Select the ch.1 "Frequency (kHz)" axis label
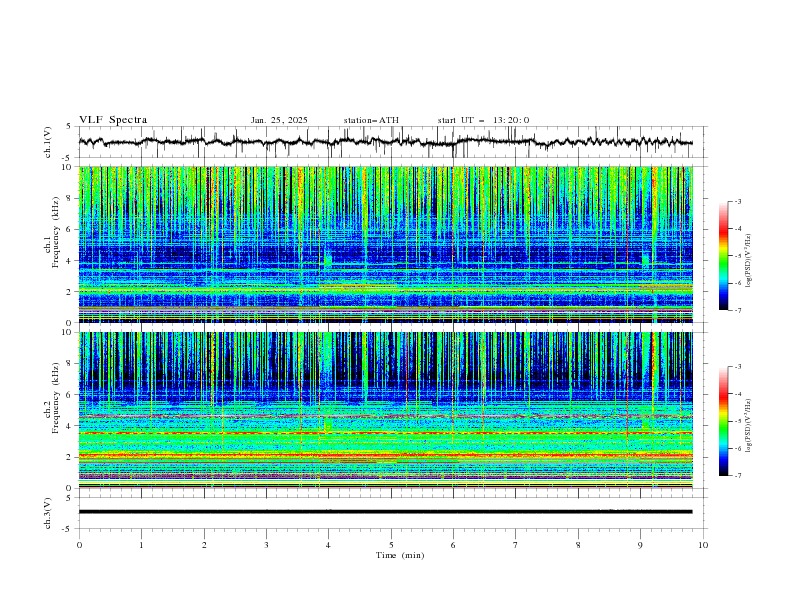 point(56,232)
